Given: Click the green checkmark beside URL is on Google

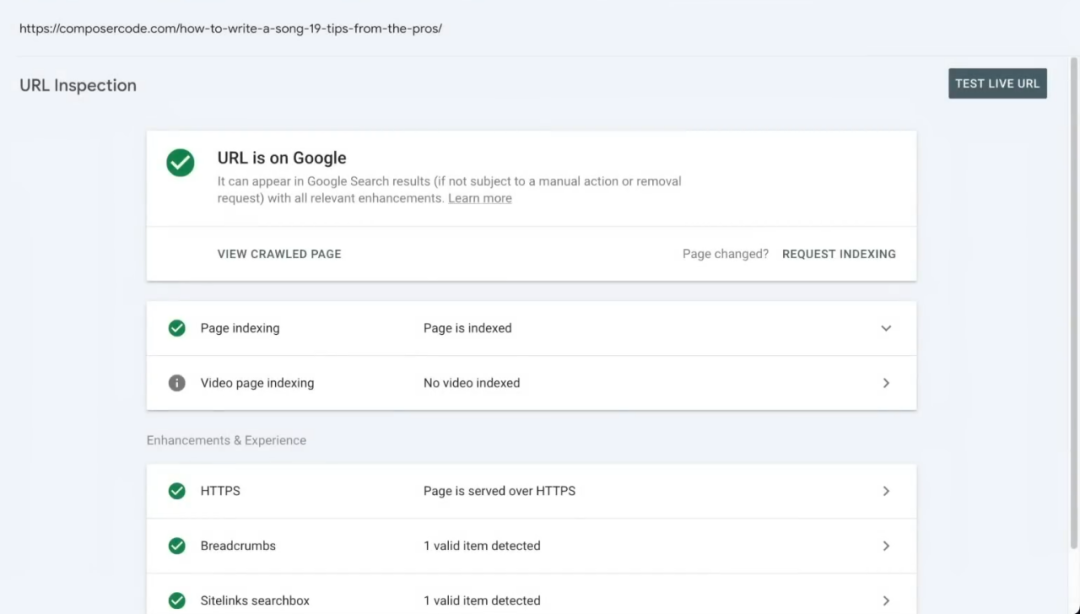Looking at the screenshot, I should click(x=180, y=163).
